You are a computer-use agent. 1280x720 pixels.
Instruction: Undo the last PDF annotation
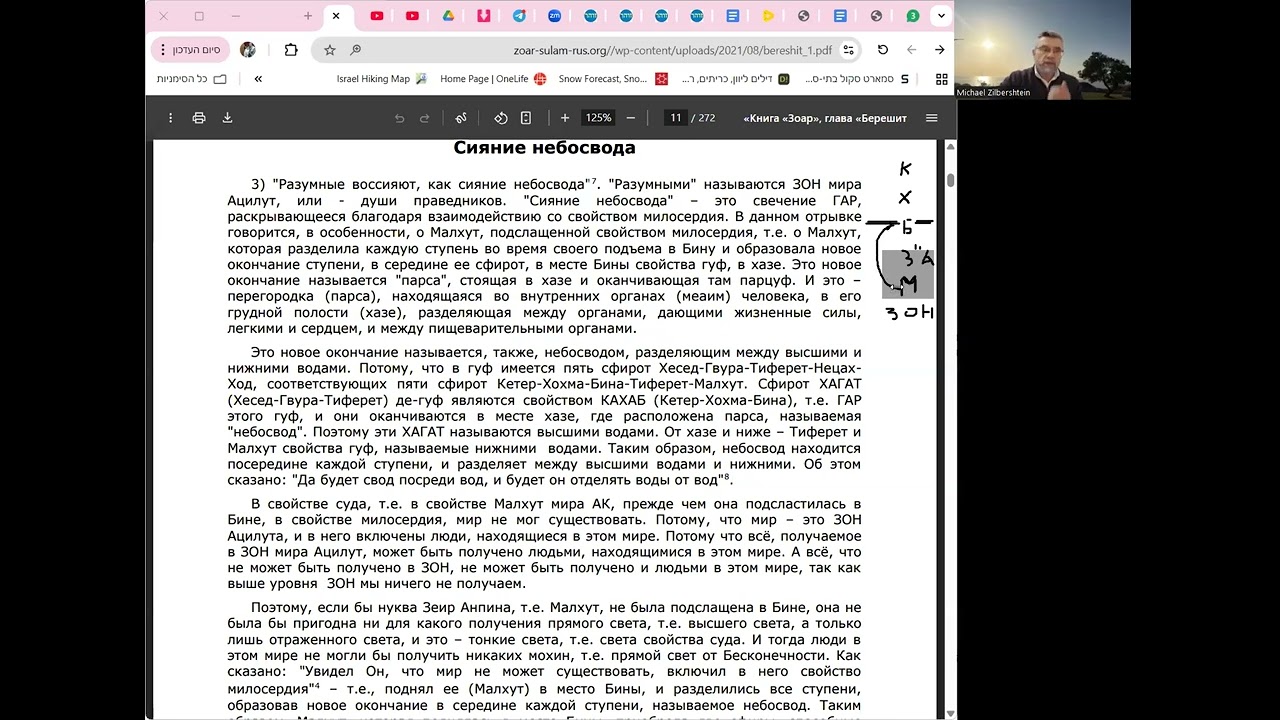click(x=399, y=118)
